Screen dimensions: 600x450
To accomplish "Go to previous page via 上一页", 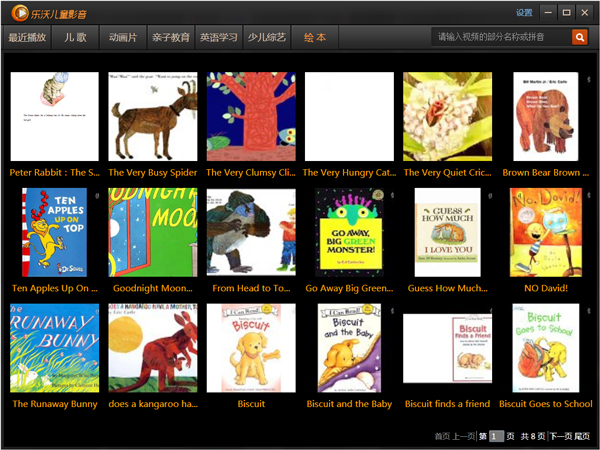I will pyautogui.click(x=464, y=436).
